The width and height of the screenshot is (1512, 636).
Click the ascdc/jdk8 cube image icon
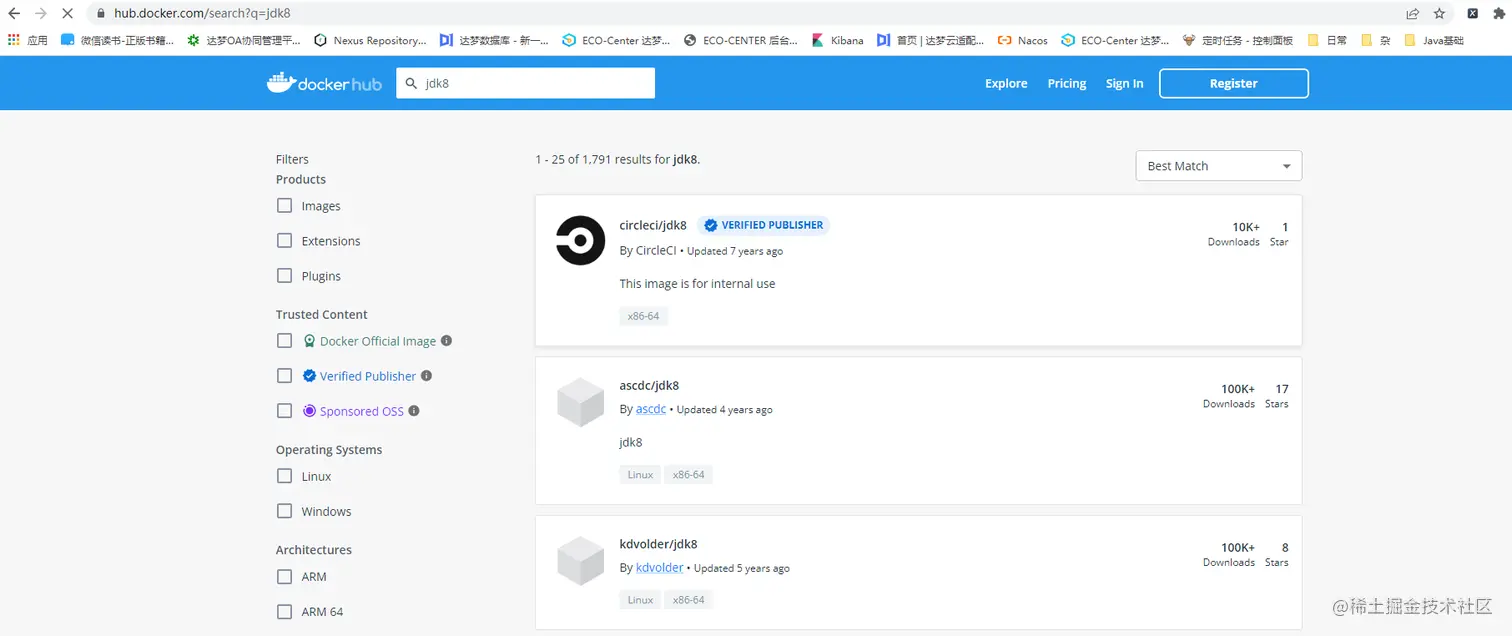coord(580,403)
